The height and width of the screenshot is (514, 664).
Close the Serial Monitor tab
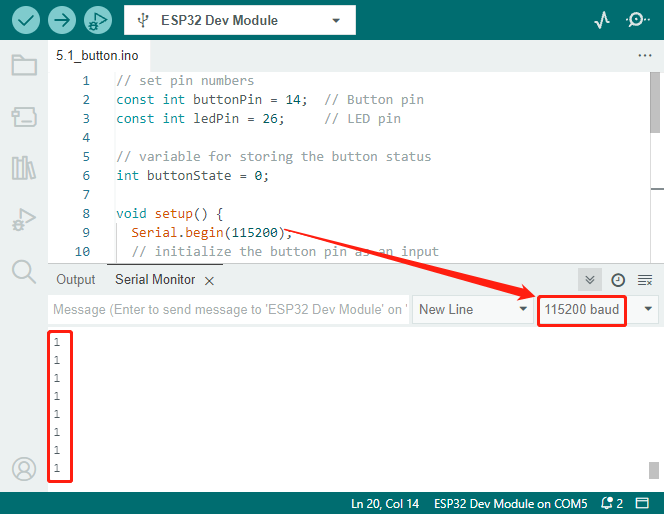click(x=209, y=281)
